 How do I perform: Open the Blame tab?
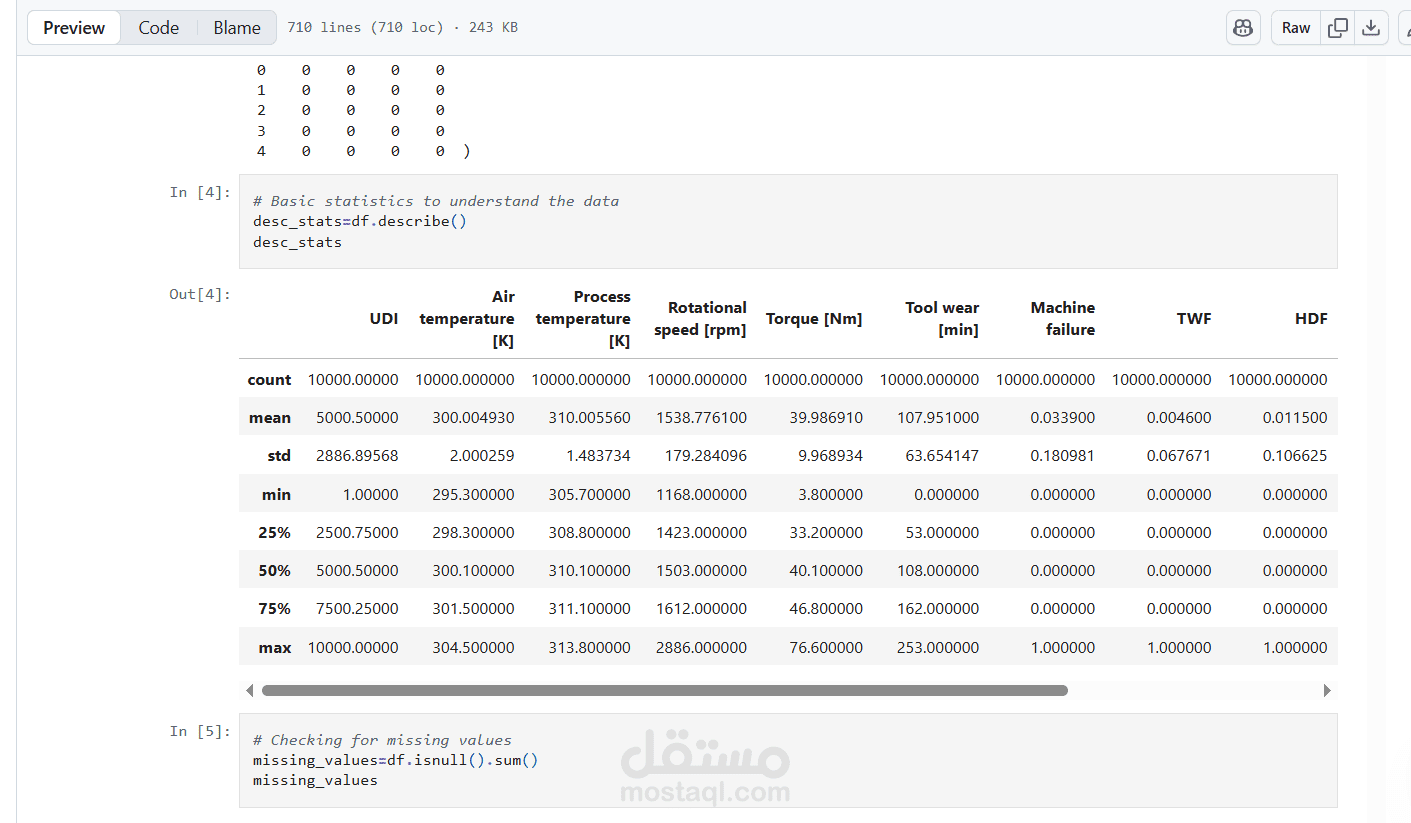tap(237, 28)
